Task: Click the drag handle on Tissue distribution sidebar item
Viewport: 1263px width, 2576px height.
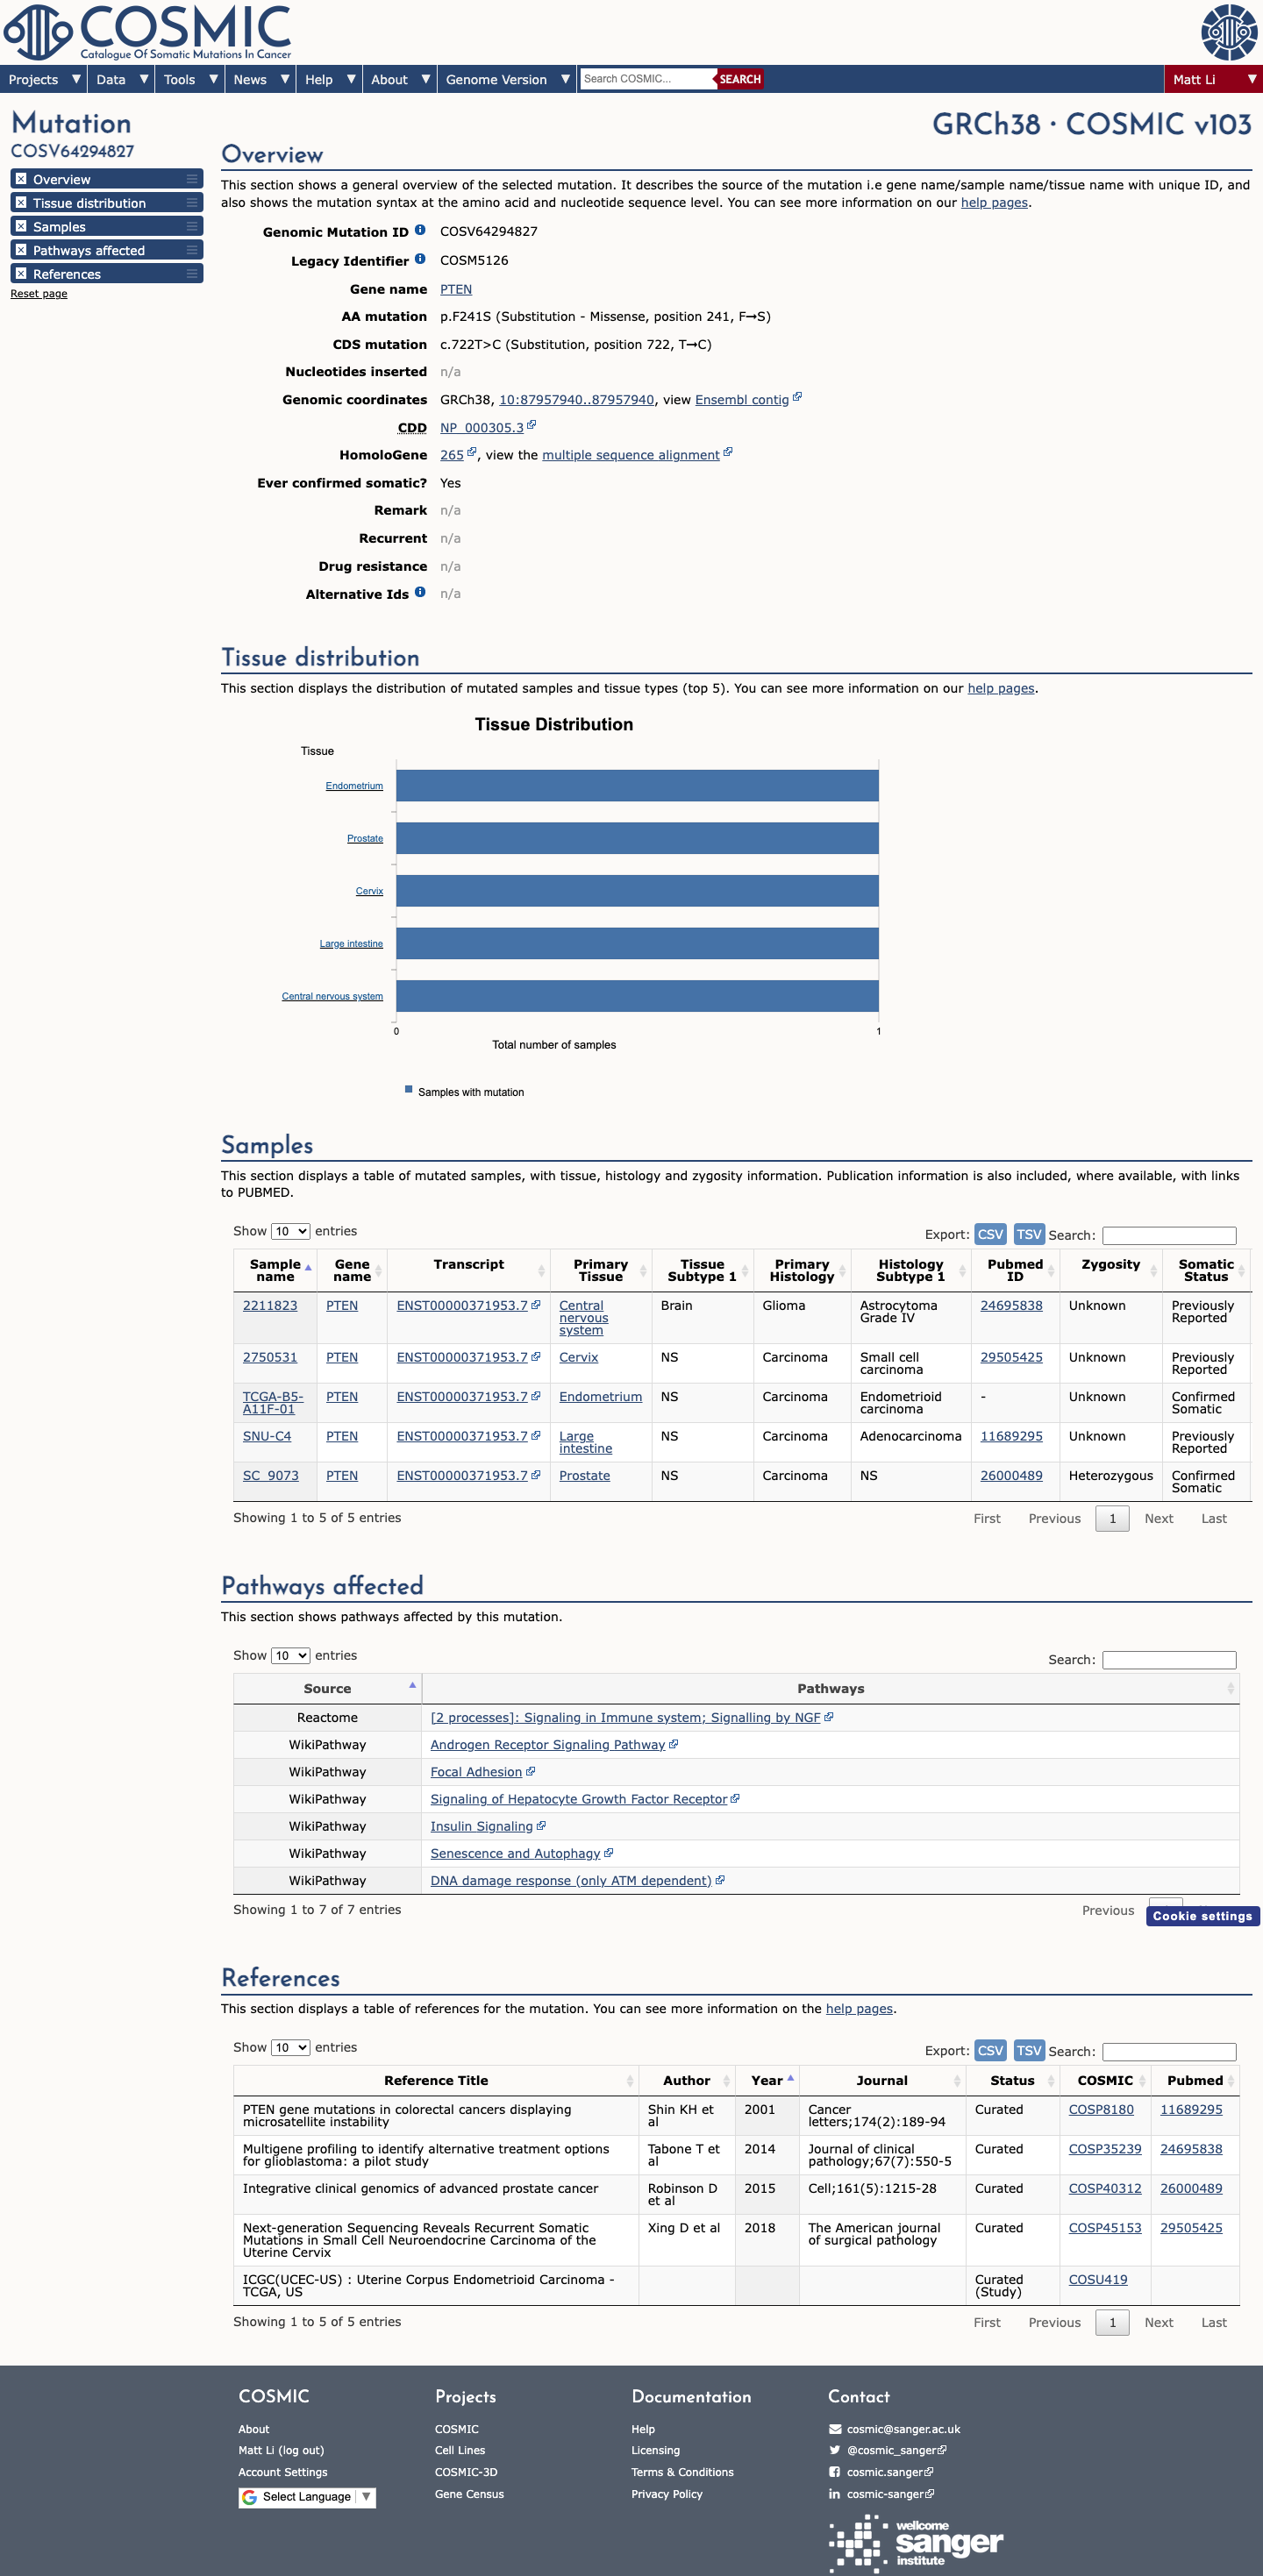Action: (192, 203)
